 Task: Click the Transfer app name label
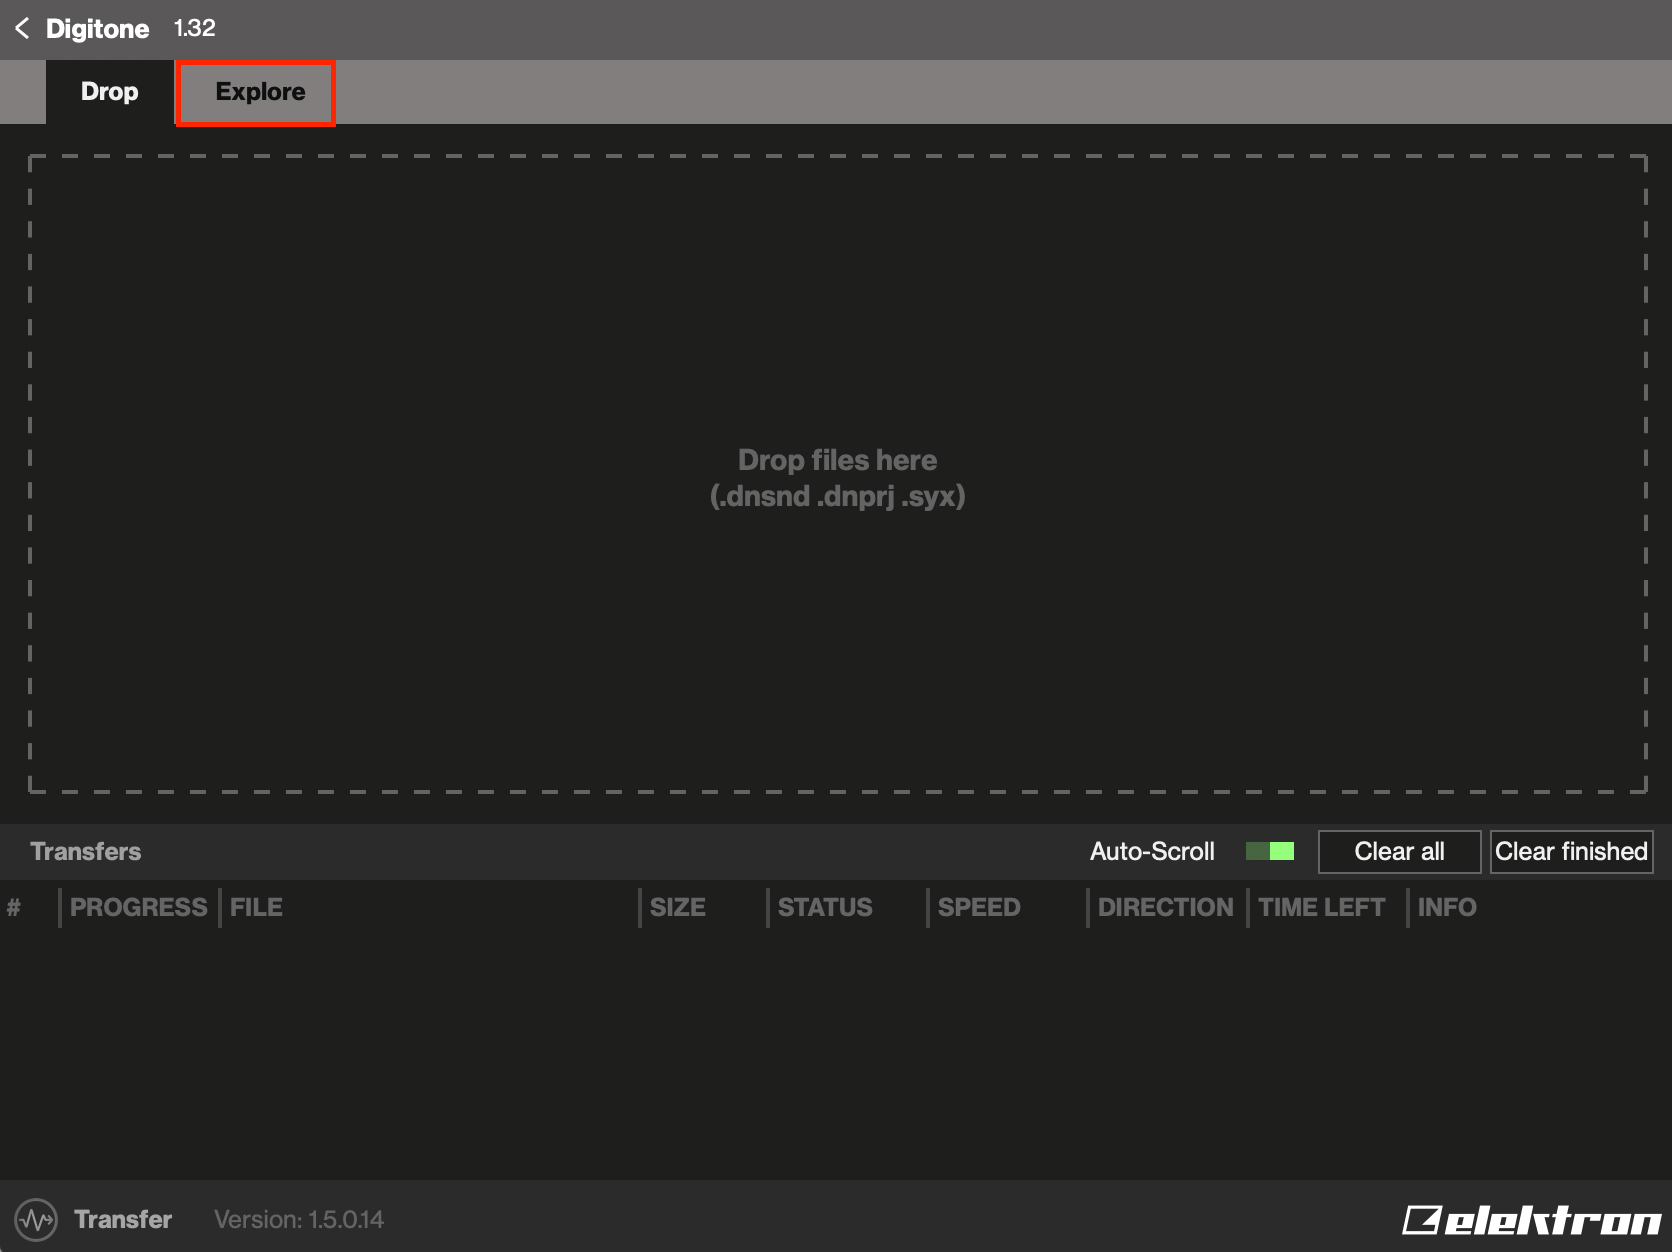pyautogui.click(x=123, y=1219)
